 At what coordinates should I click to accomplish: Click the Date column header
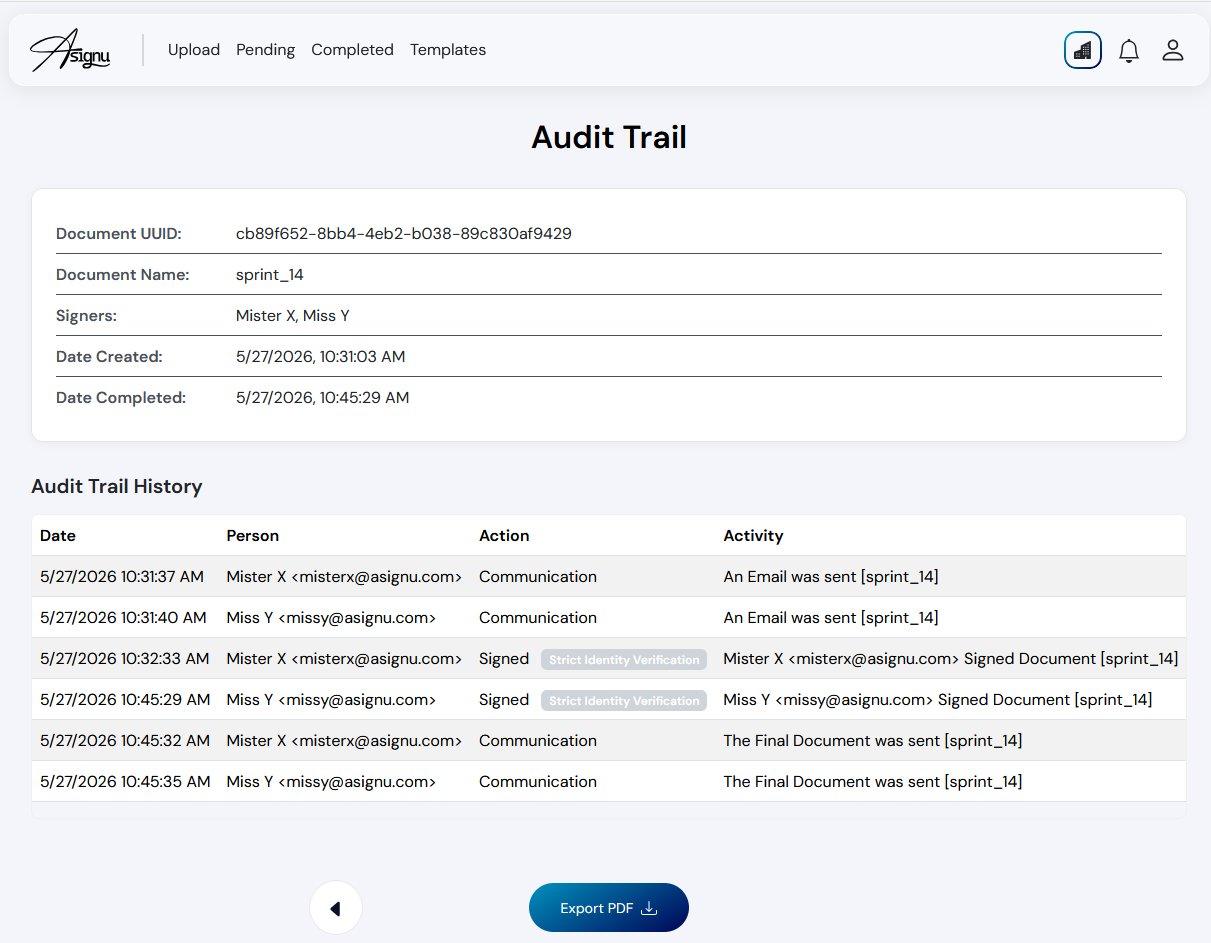pos(58,535)
